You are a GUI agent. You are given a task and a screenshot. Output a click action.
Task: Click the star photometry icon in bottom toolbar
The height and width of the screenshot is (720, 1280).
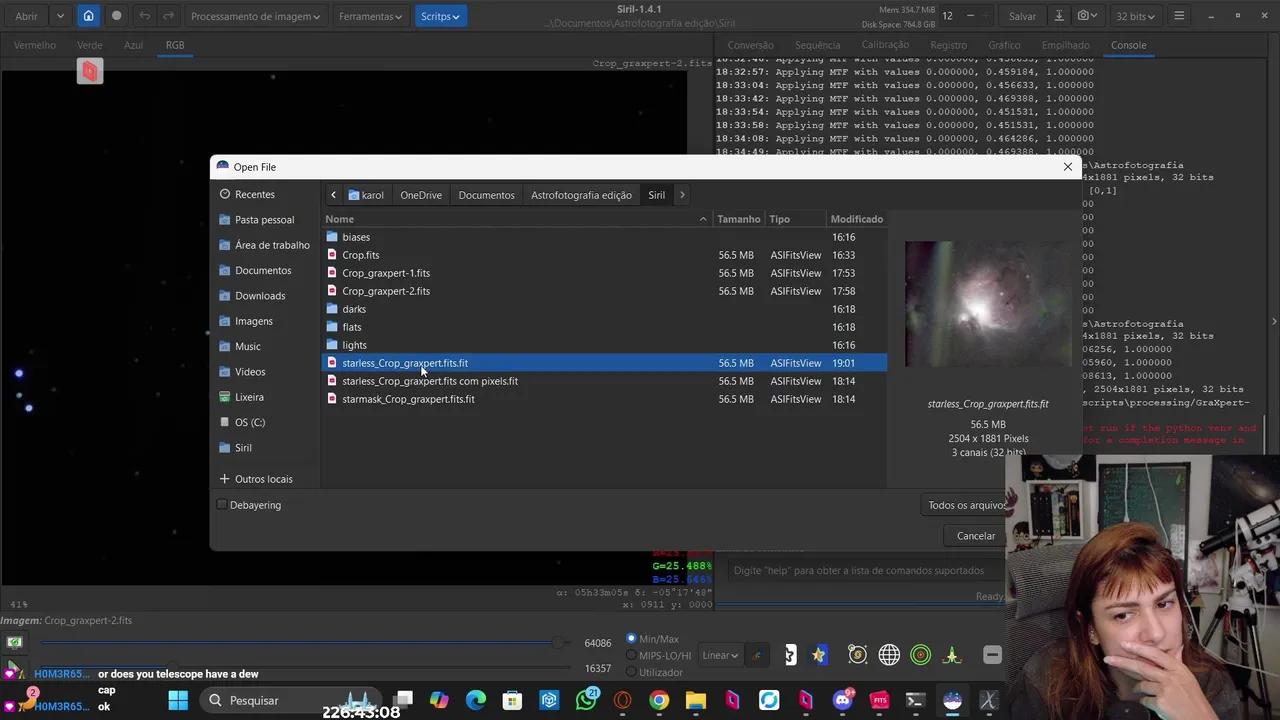819,655
